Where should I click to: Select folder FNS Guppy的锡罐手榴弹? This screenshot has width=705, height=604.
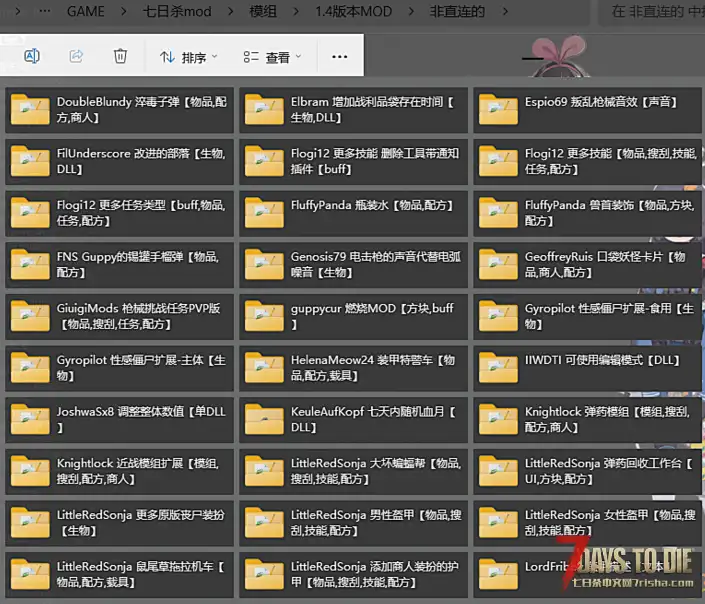(120, 264)
